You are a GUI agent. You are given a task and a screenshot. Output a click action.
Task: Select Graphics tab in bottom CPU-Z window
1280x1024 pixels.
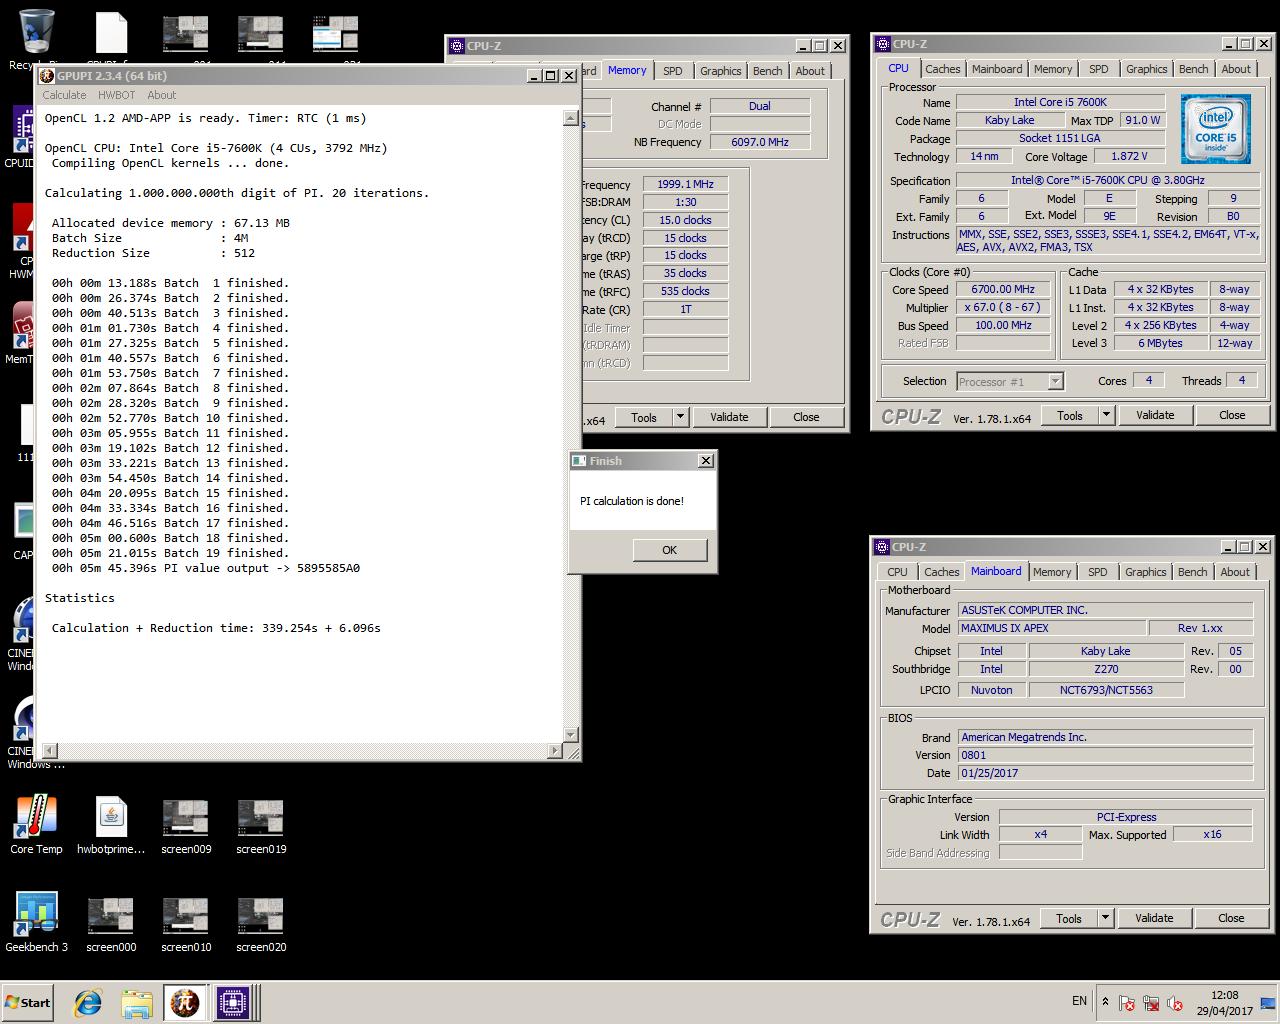[x=1145, y=572]
